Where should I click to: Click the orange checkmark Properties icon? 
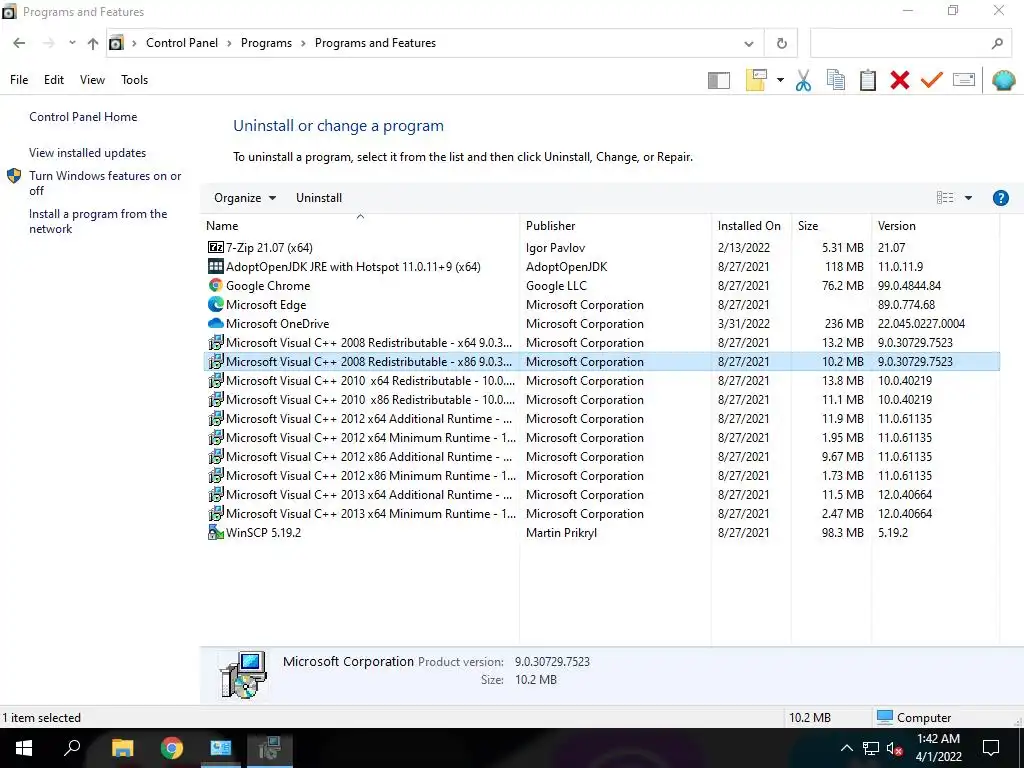(x=931, y=80)
